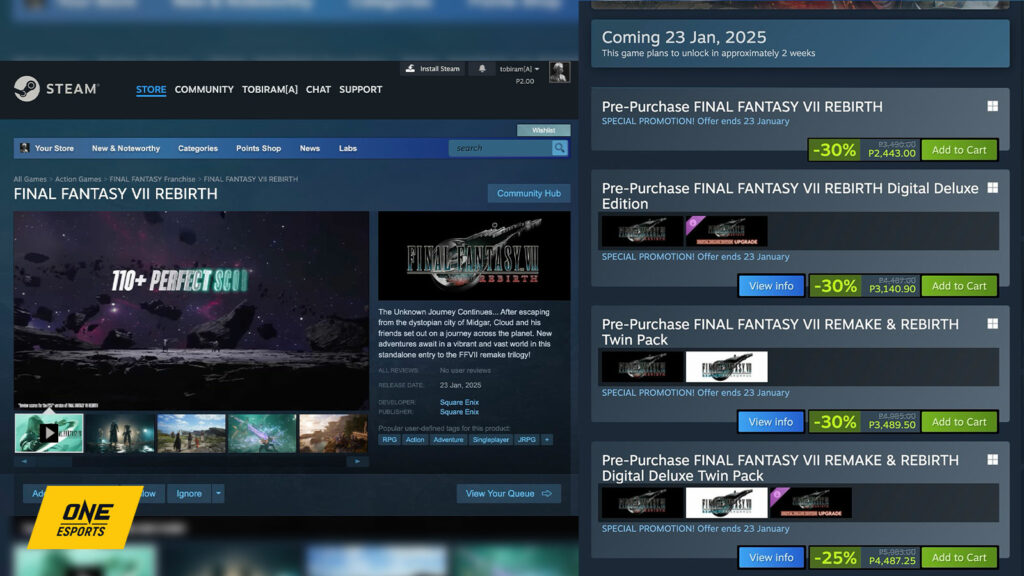Click the Adventure tag
The width and height of the screenshot is (1024, 576).
tap(448, 440)
